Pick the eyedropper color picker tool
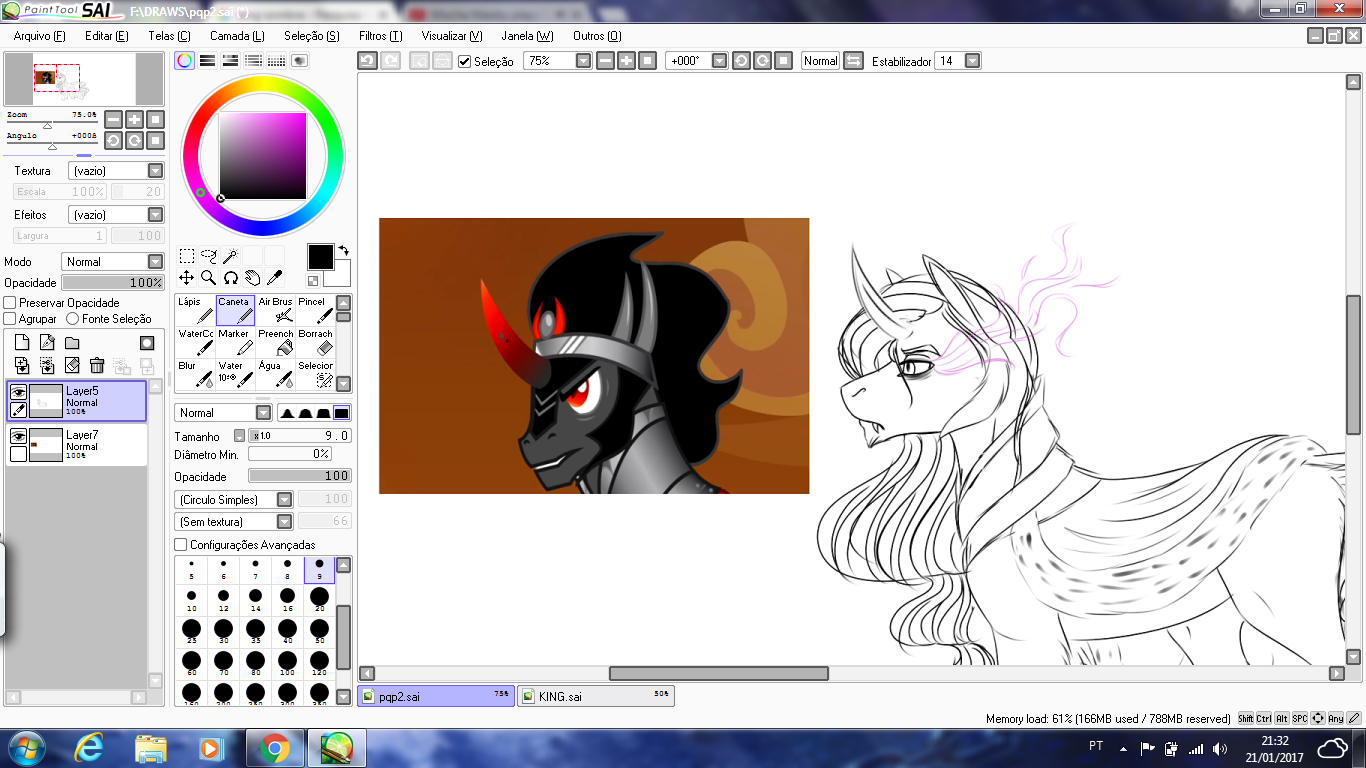The height and width of the screenshot is (768, 1366). pos(275,278)
